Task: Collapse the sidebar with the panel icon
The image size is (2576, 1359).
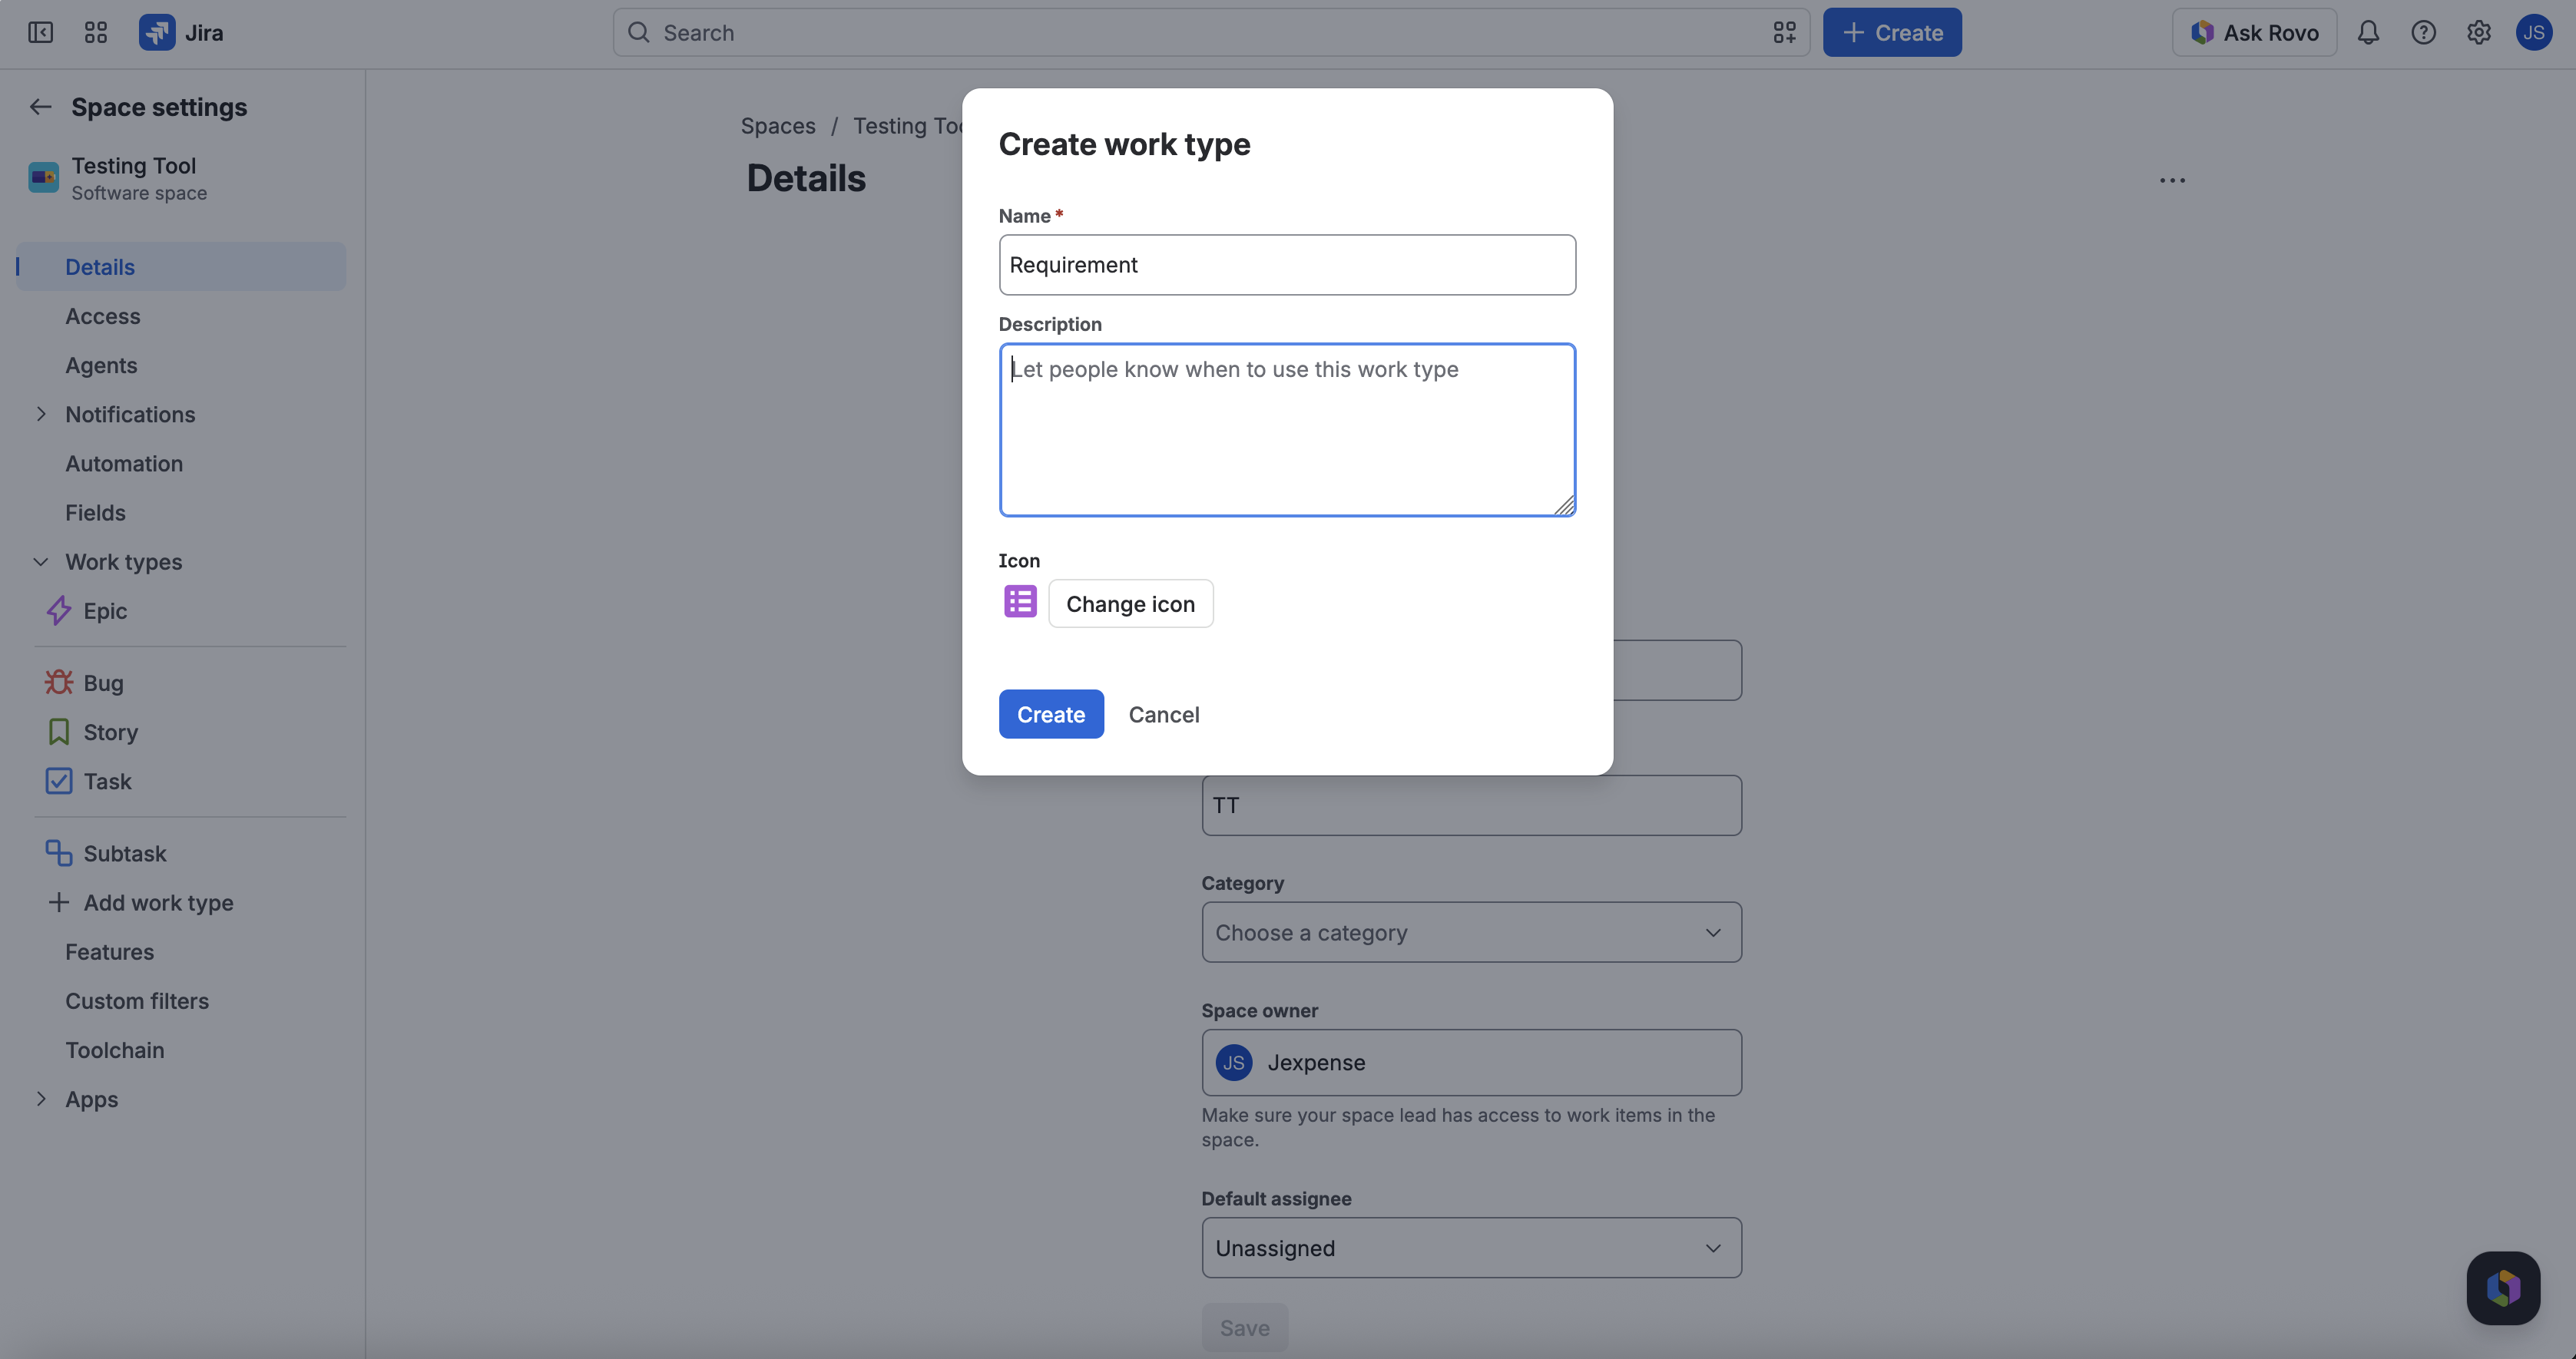Action: pos(40,33)
